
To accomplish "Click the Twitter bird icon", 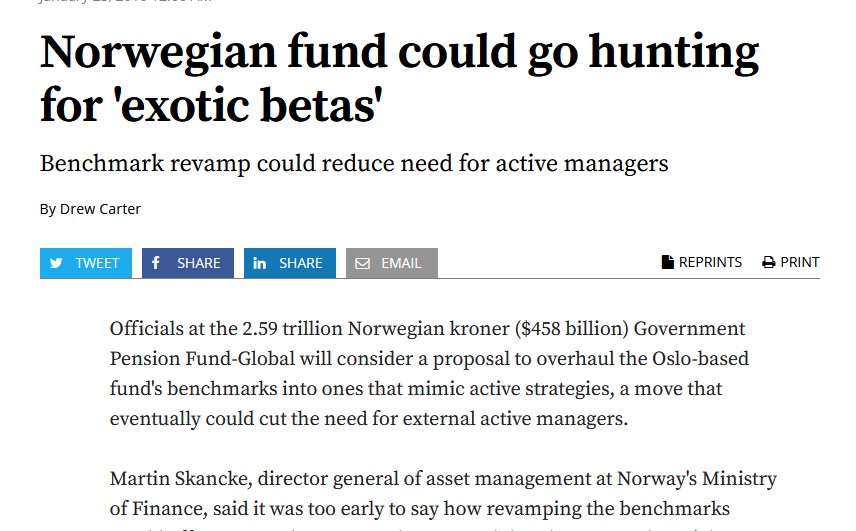I will 56,263.
